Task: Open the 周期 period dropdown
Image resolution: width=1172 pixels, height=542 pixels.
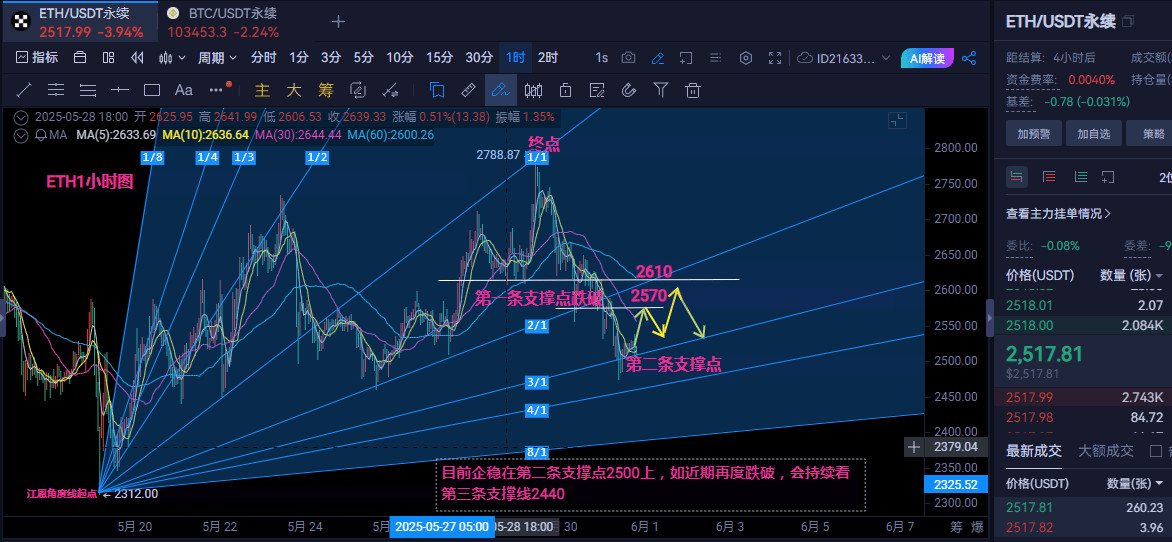Action: click(217, 58)
